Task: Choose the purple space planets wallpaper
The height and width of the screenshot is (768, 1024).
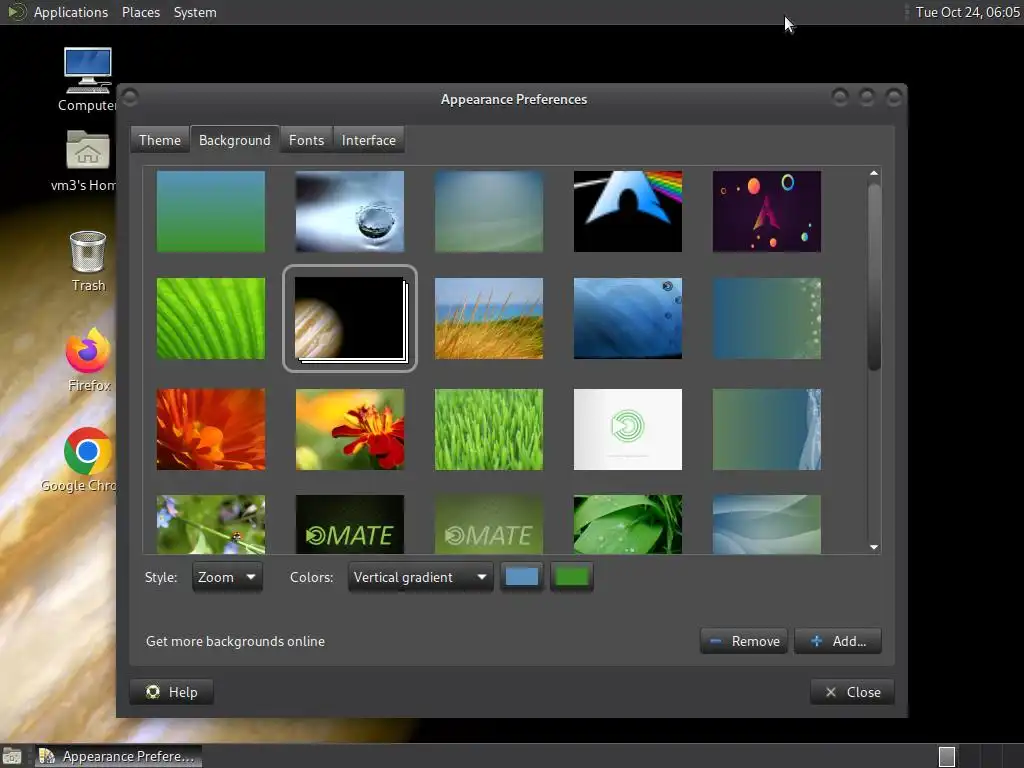Action: coord(767,212)
